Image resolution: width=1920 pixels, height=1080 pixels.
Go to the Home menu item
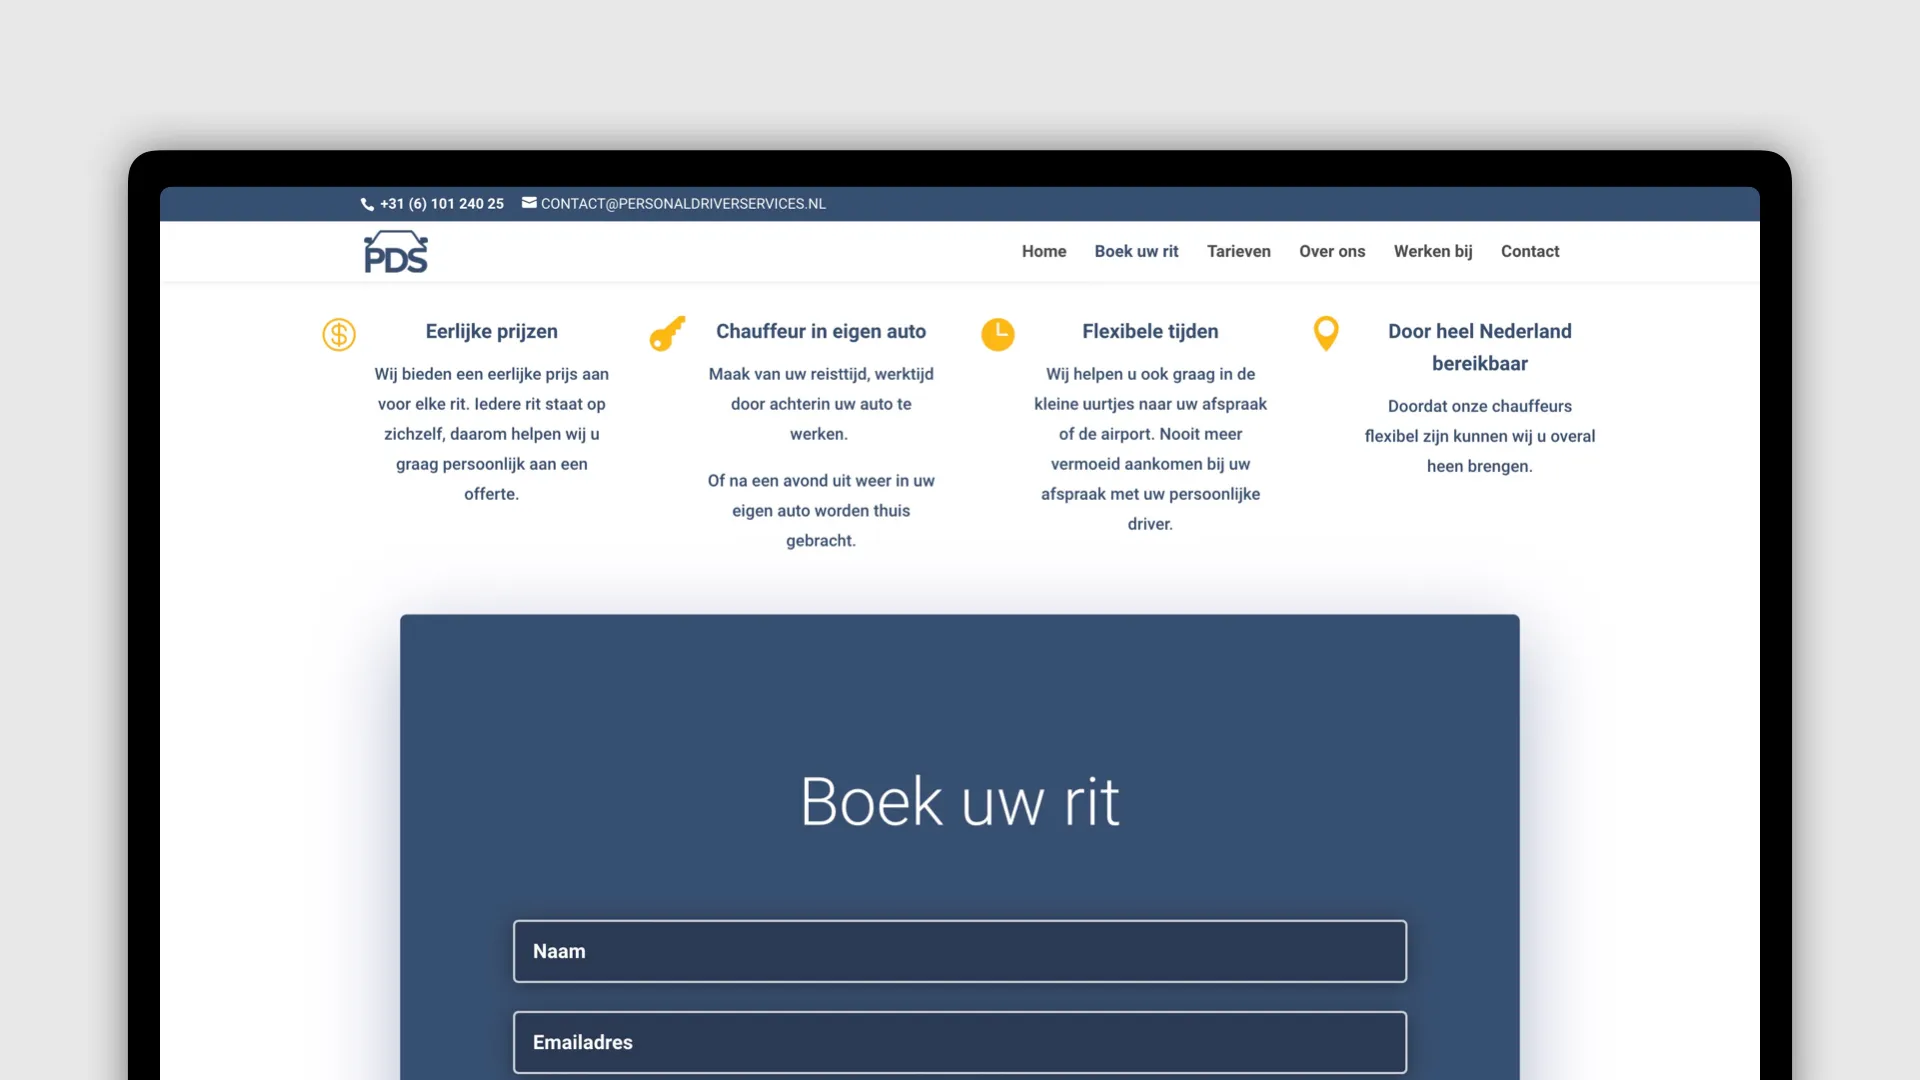[1044, 252]
